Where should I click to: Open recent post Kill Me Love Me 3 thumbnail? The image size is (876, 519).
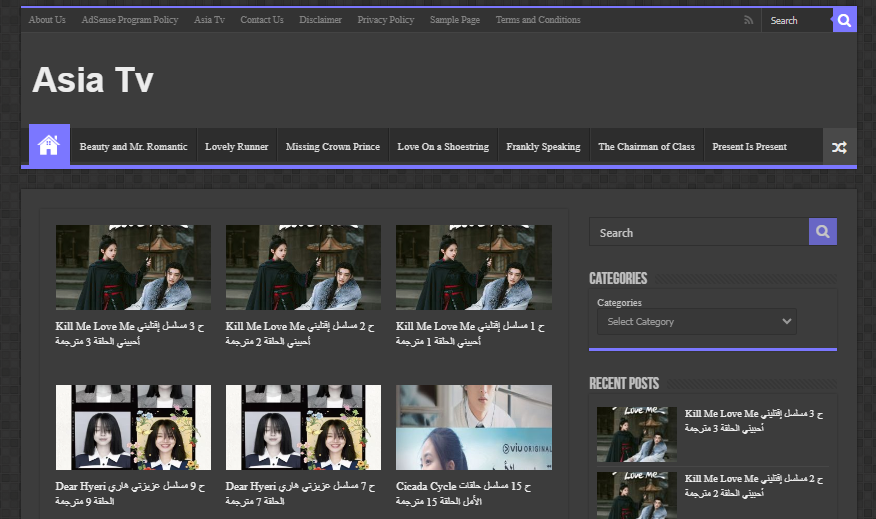tap(636, 434)
